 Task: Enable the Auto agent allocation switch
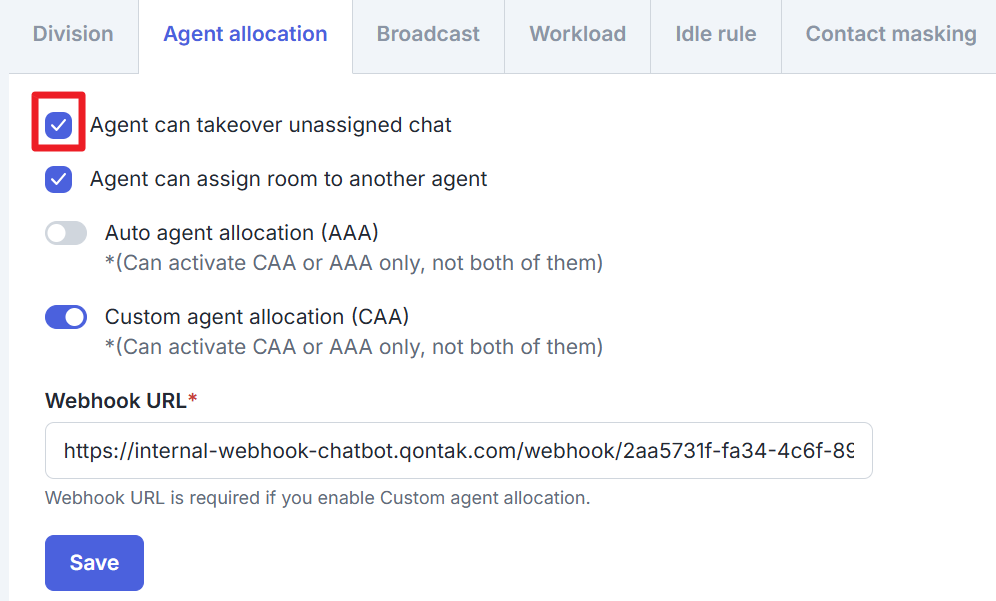[66, 234]
